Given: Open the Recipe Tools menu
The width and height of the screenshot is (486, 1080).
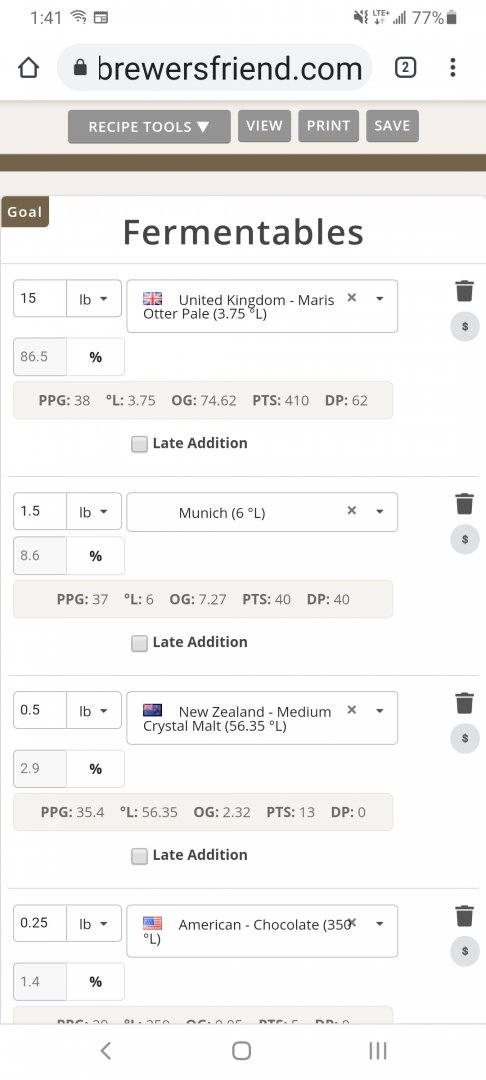Looking at the screenshot, I should 149,127.
